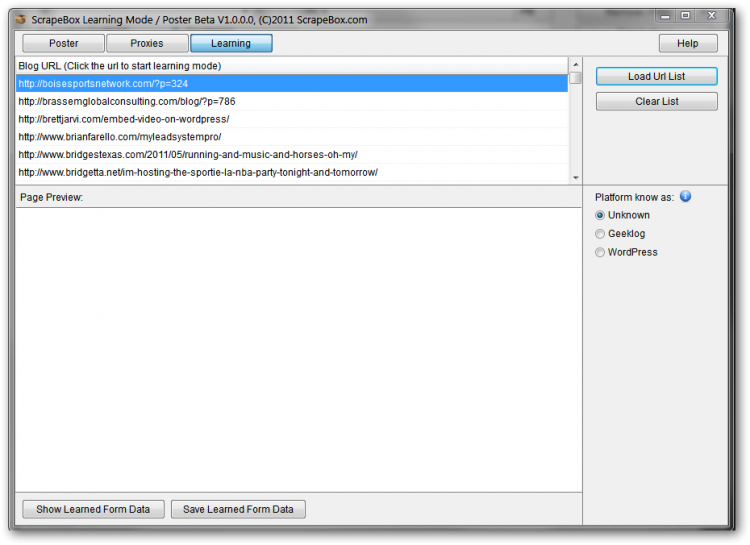The image size is (750, 545).
Task: Click the Load Url List button
Action: (x=656, y=77)
